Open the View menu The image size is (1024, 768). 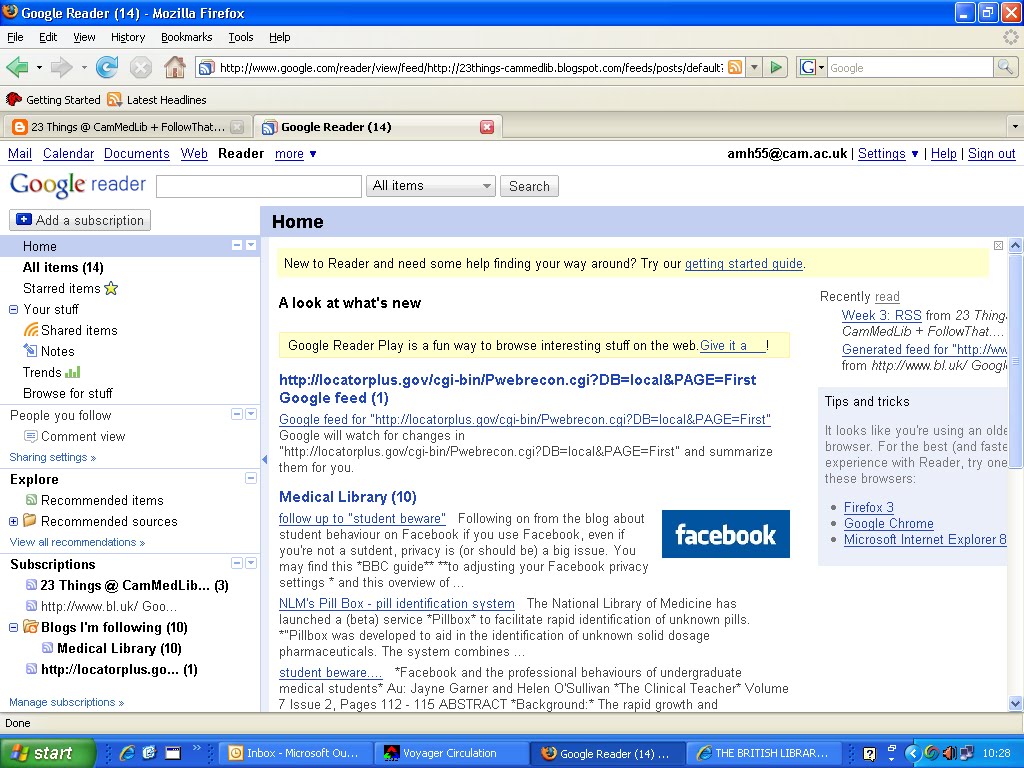[x=84, y=37]
